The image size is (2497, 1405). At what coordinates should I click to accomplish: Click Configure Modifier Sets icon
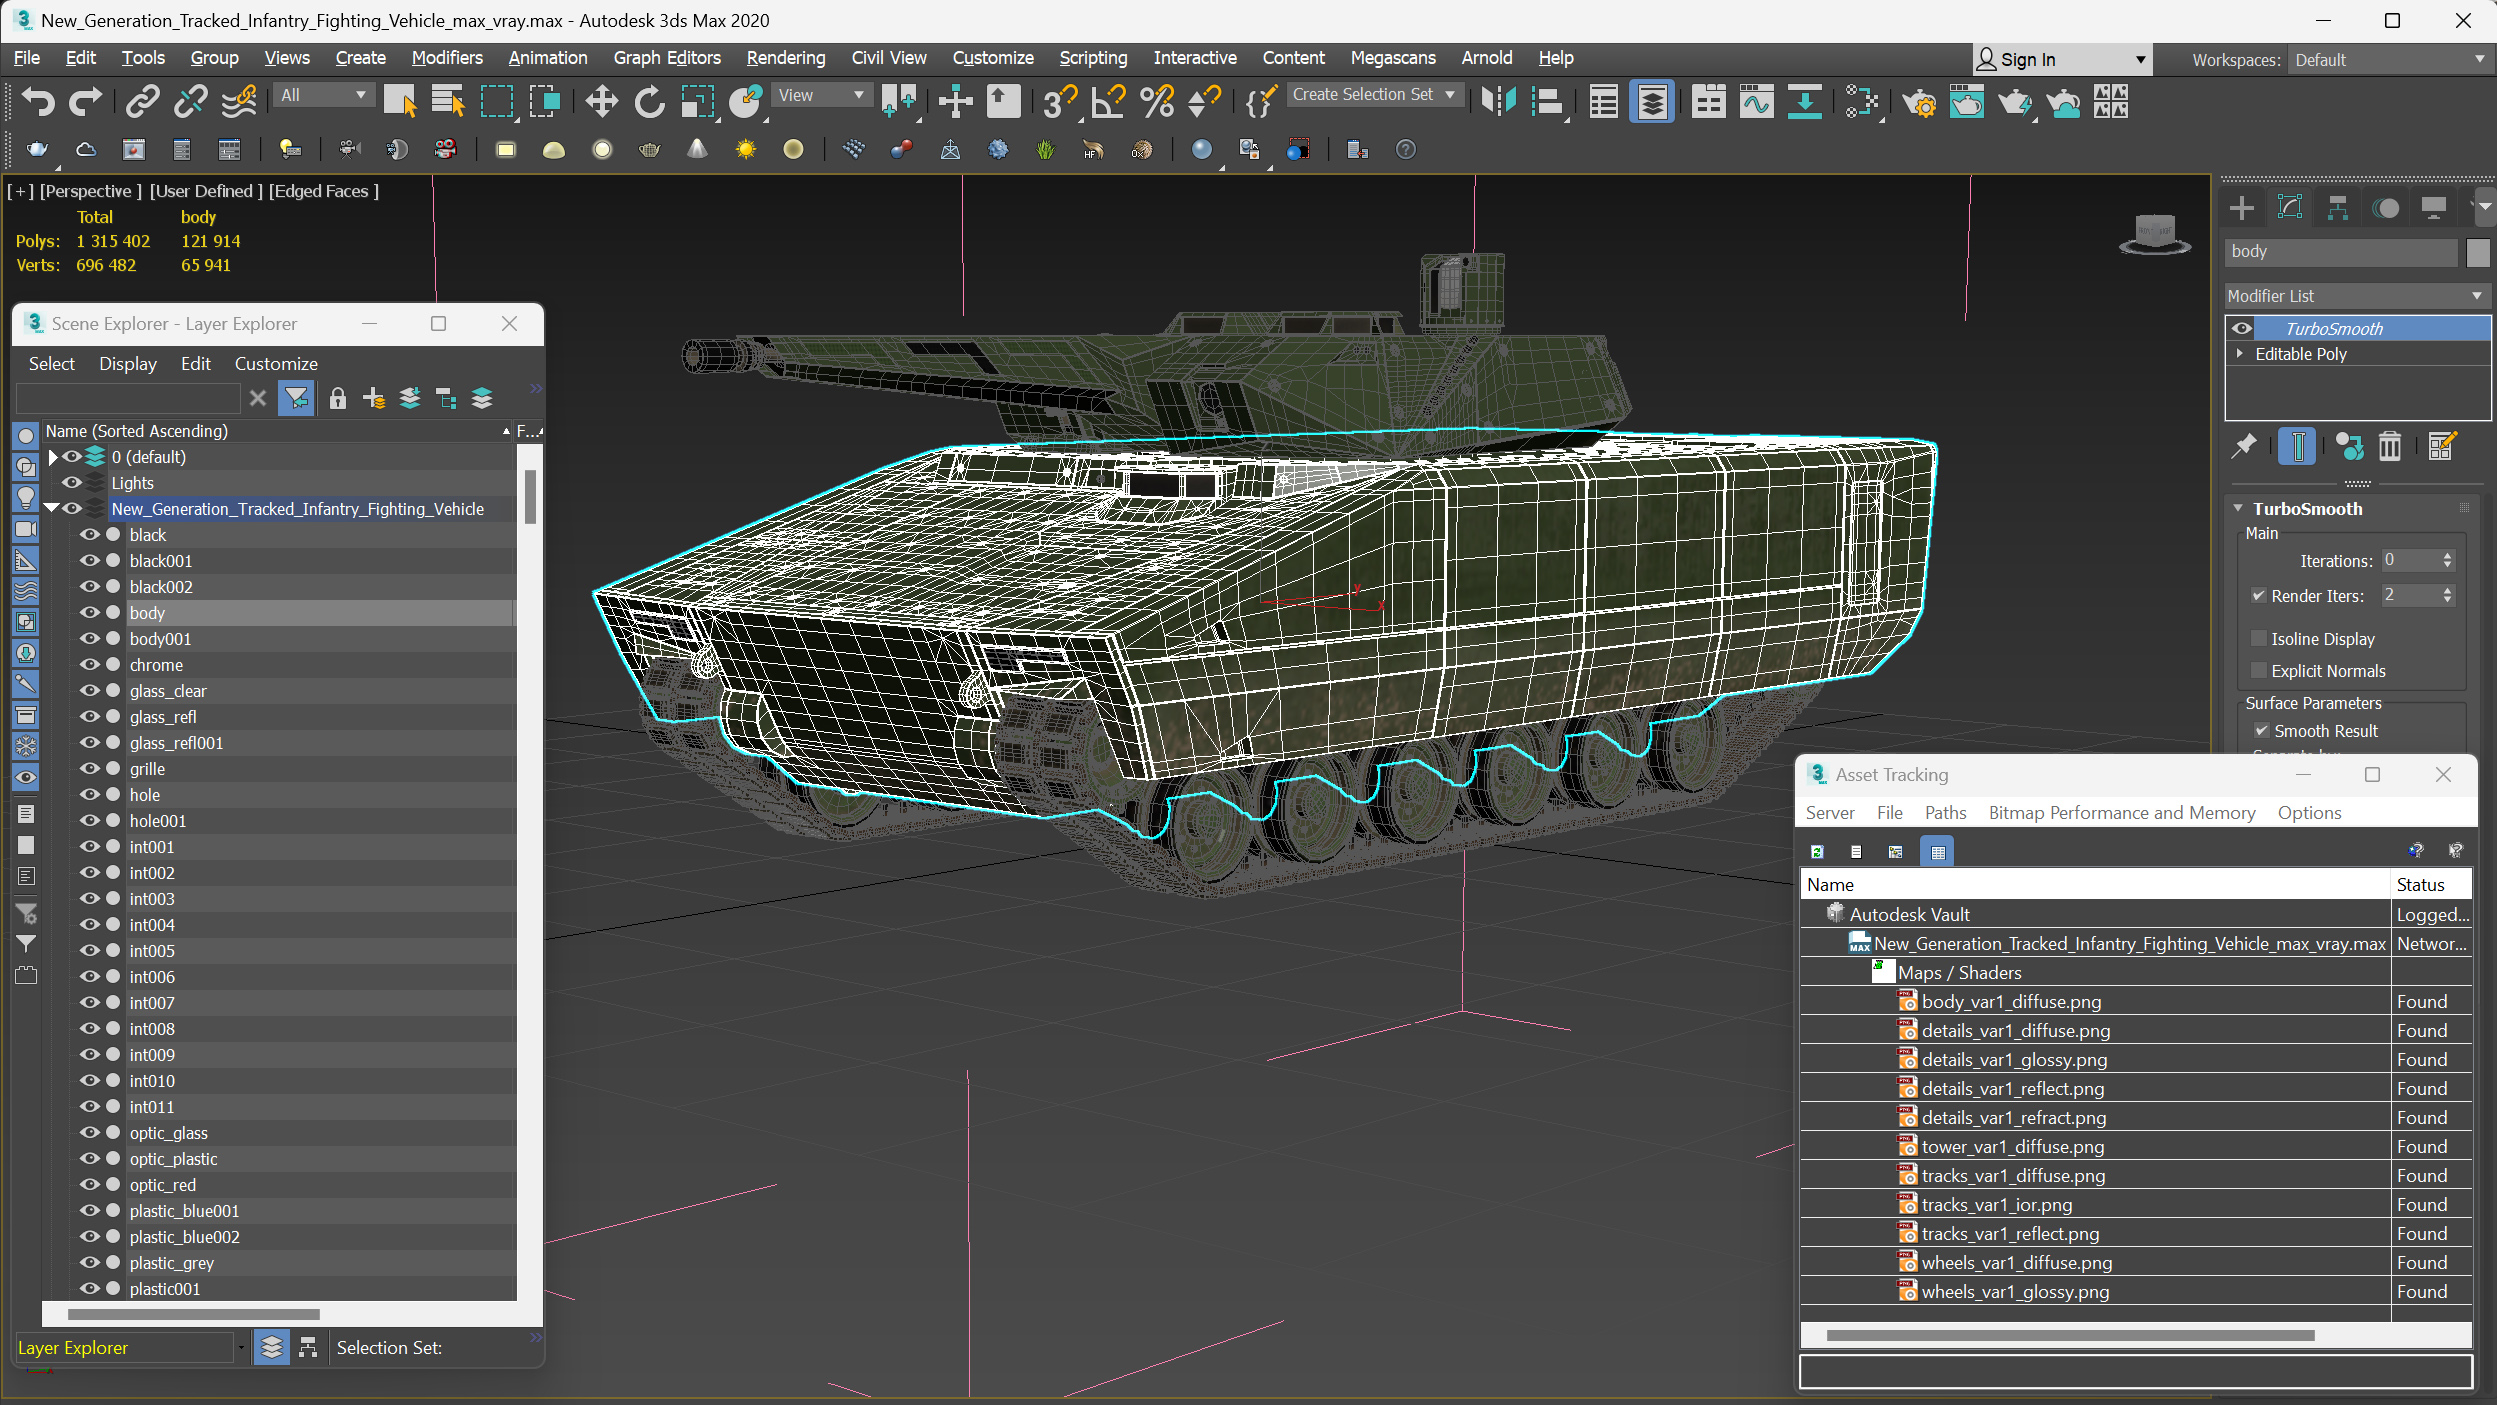2441,446
